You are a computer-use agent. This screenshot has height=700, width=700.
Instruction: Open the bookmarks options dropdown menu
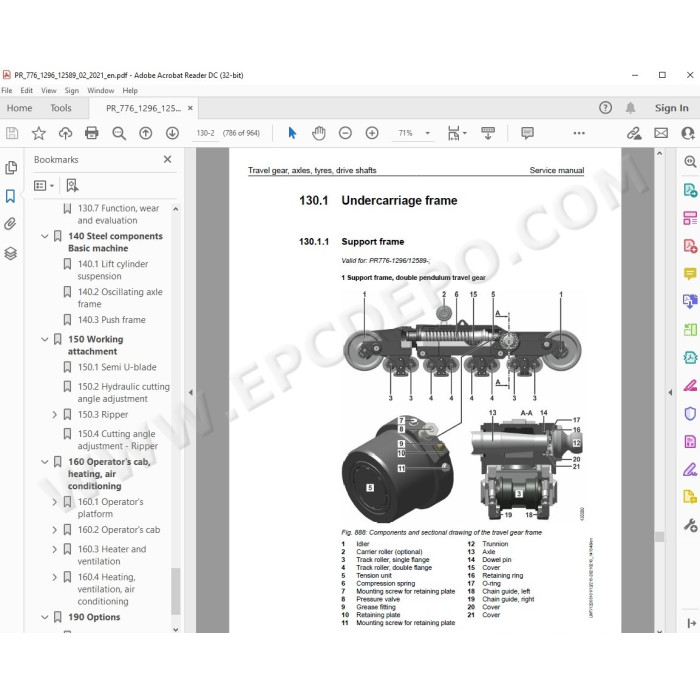tap(44, 185)
